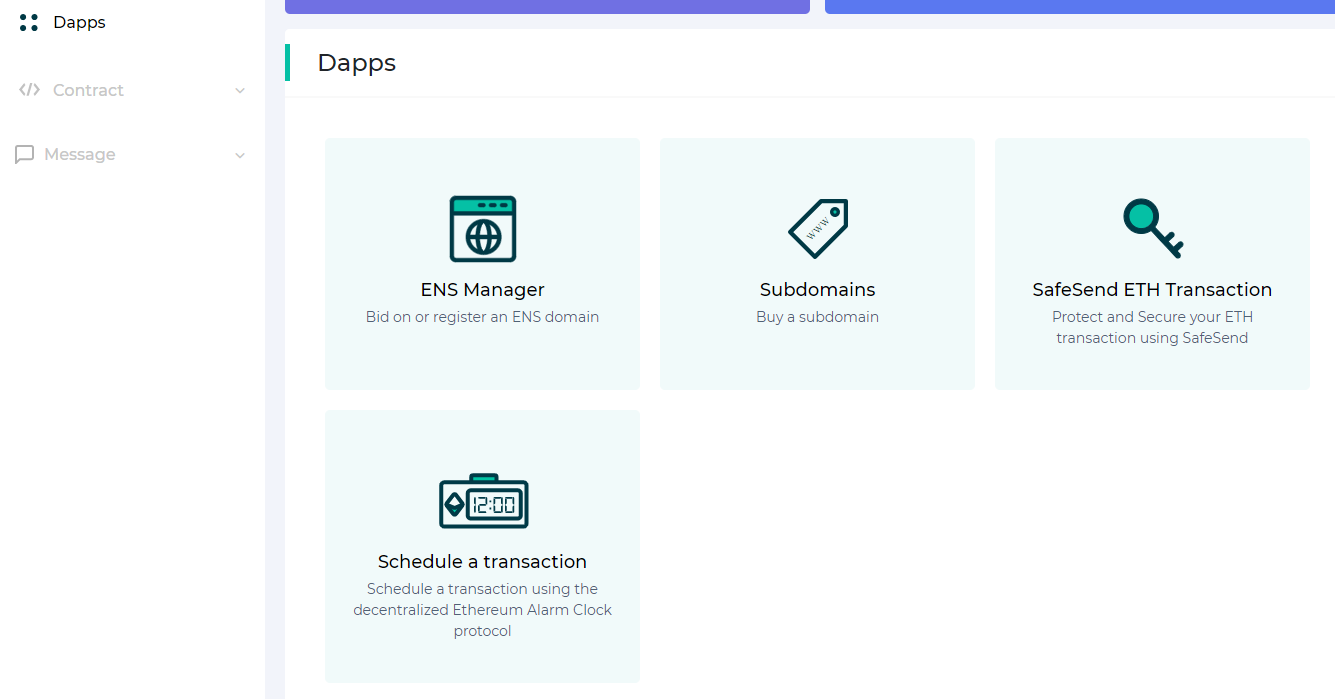Click the Dapps section heading
The height and width of the screenshot is (699, 1335).
[357, 63]
